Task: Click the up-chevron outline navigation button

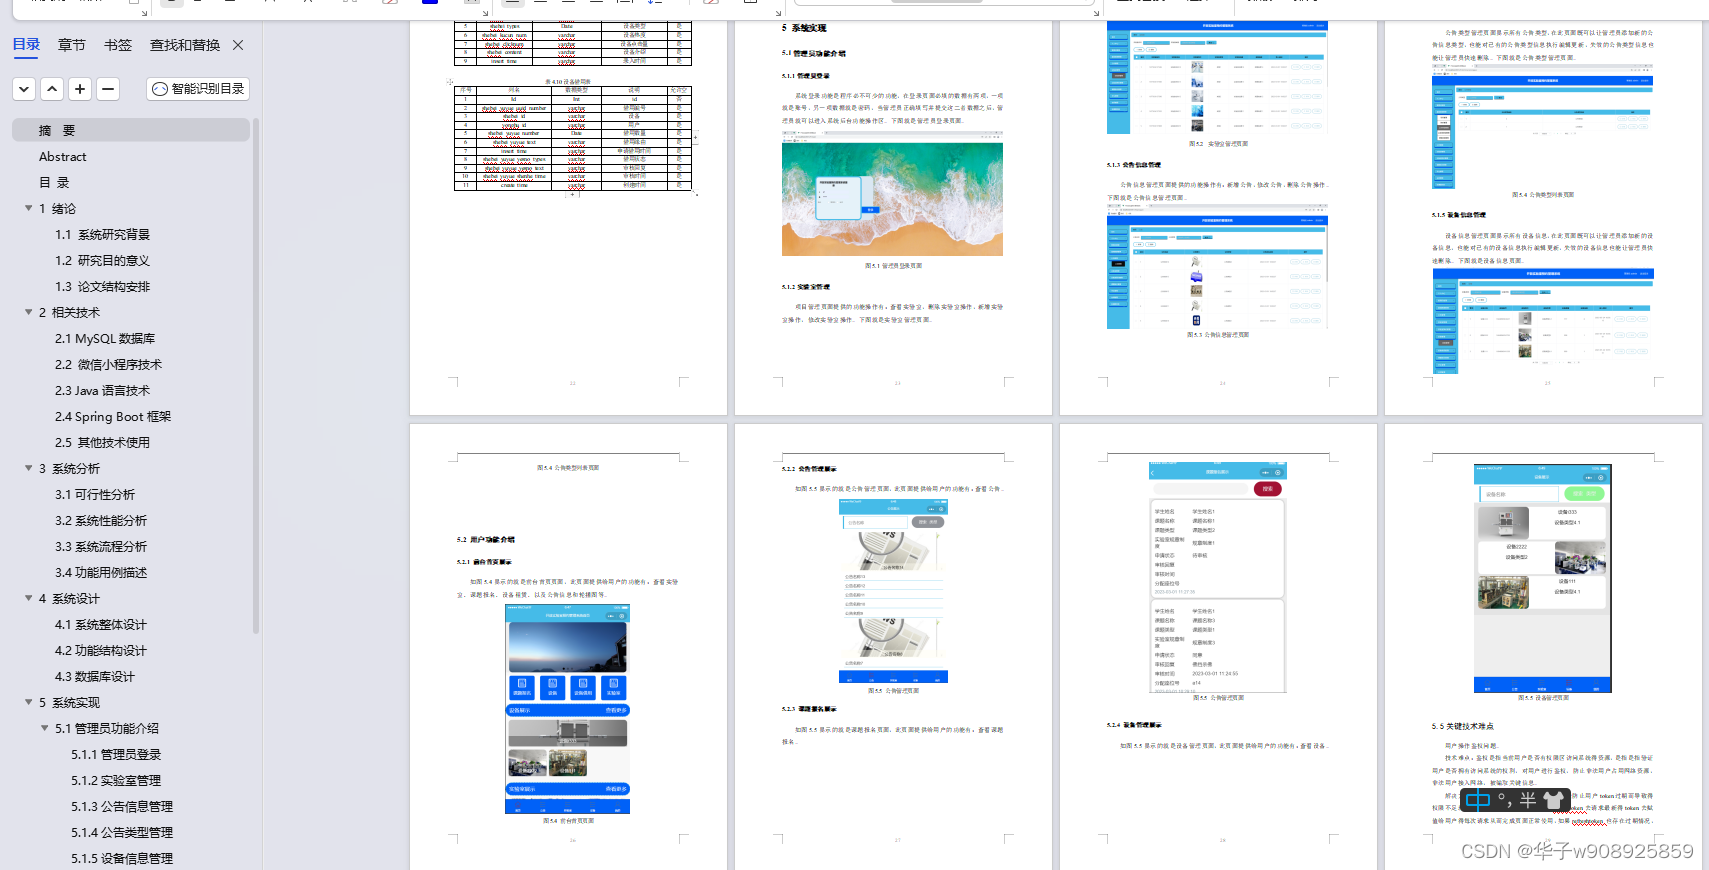Action: 52,89
